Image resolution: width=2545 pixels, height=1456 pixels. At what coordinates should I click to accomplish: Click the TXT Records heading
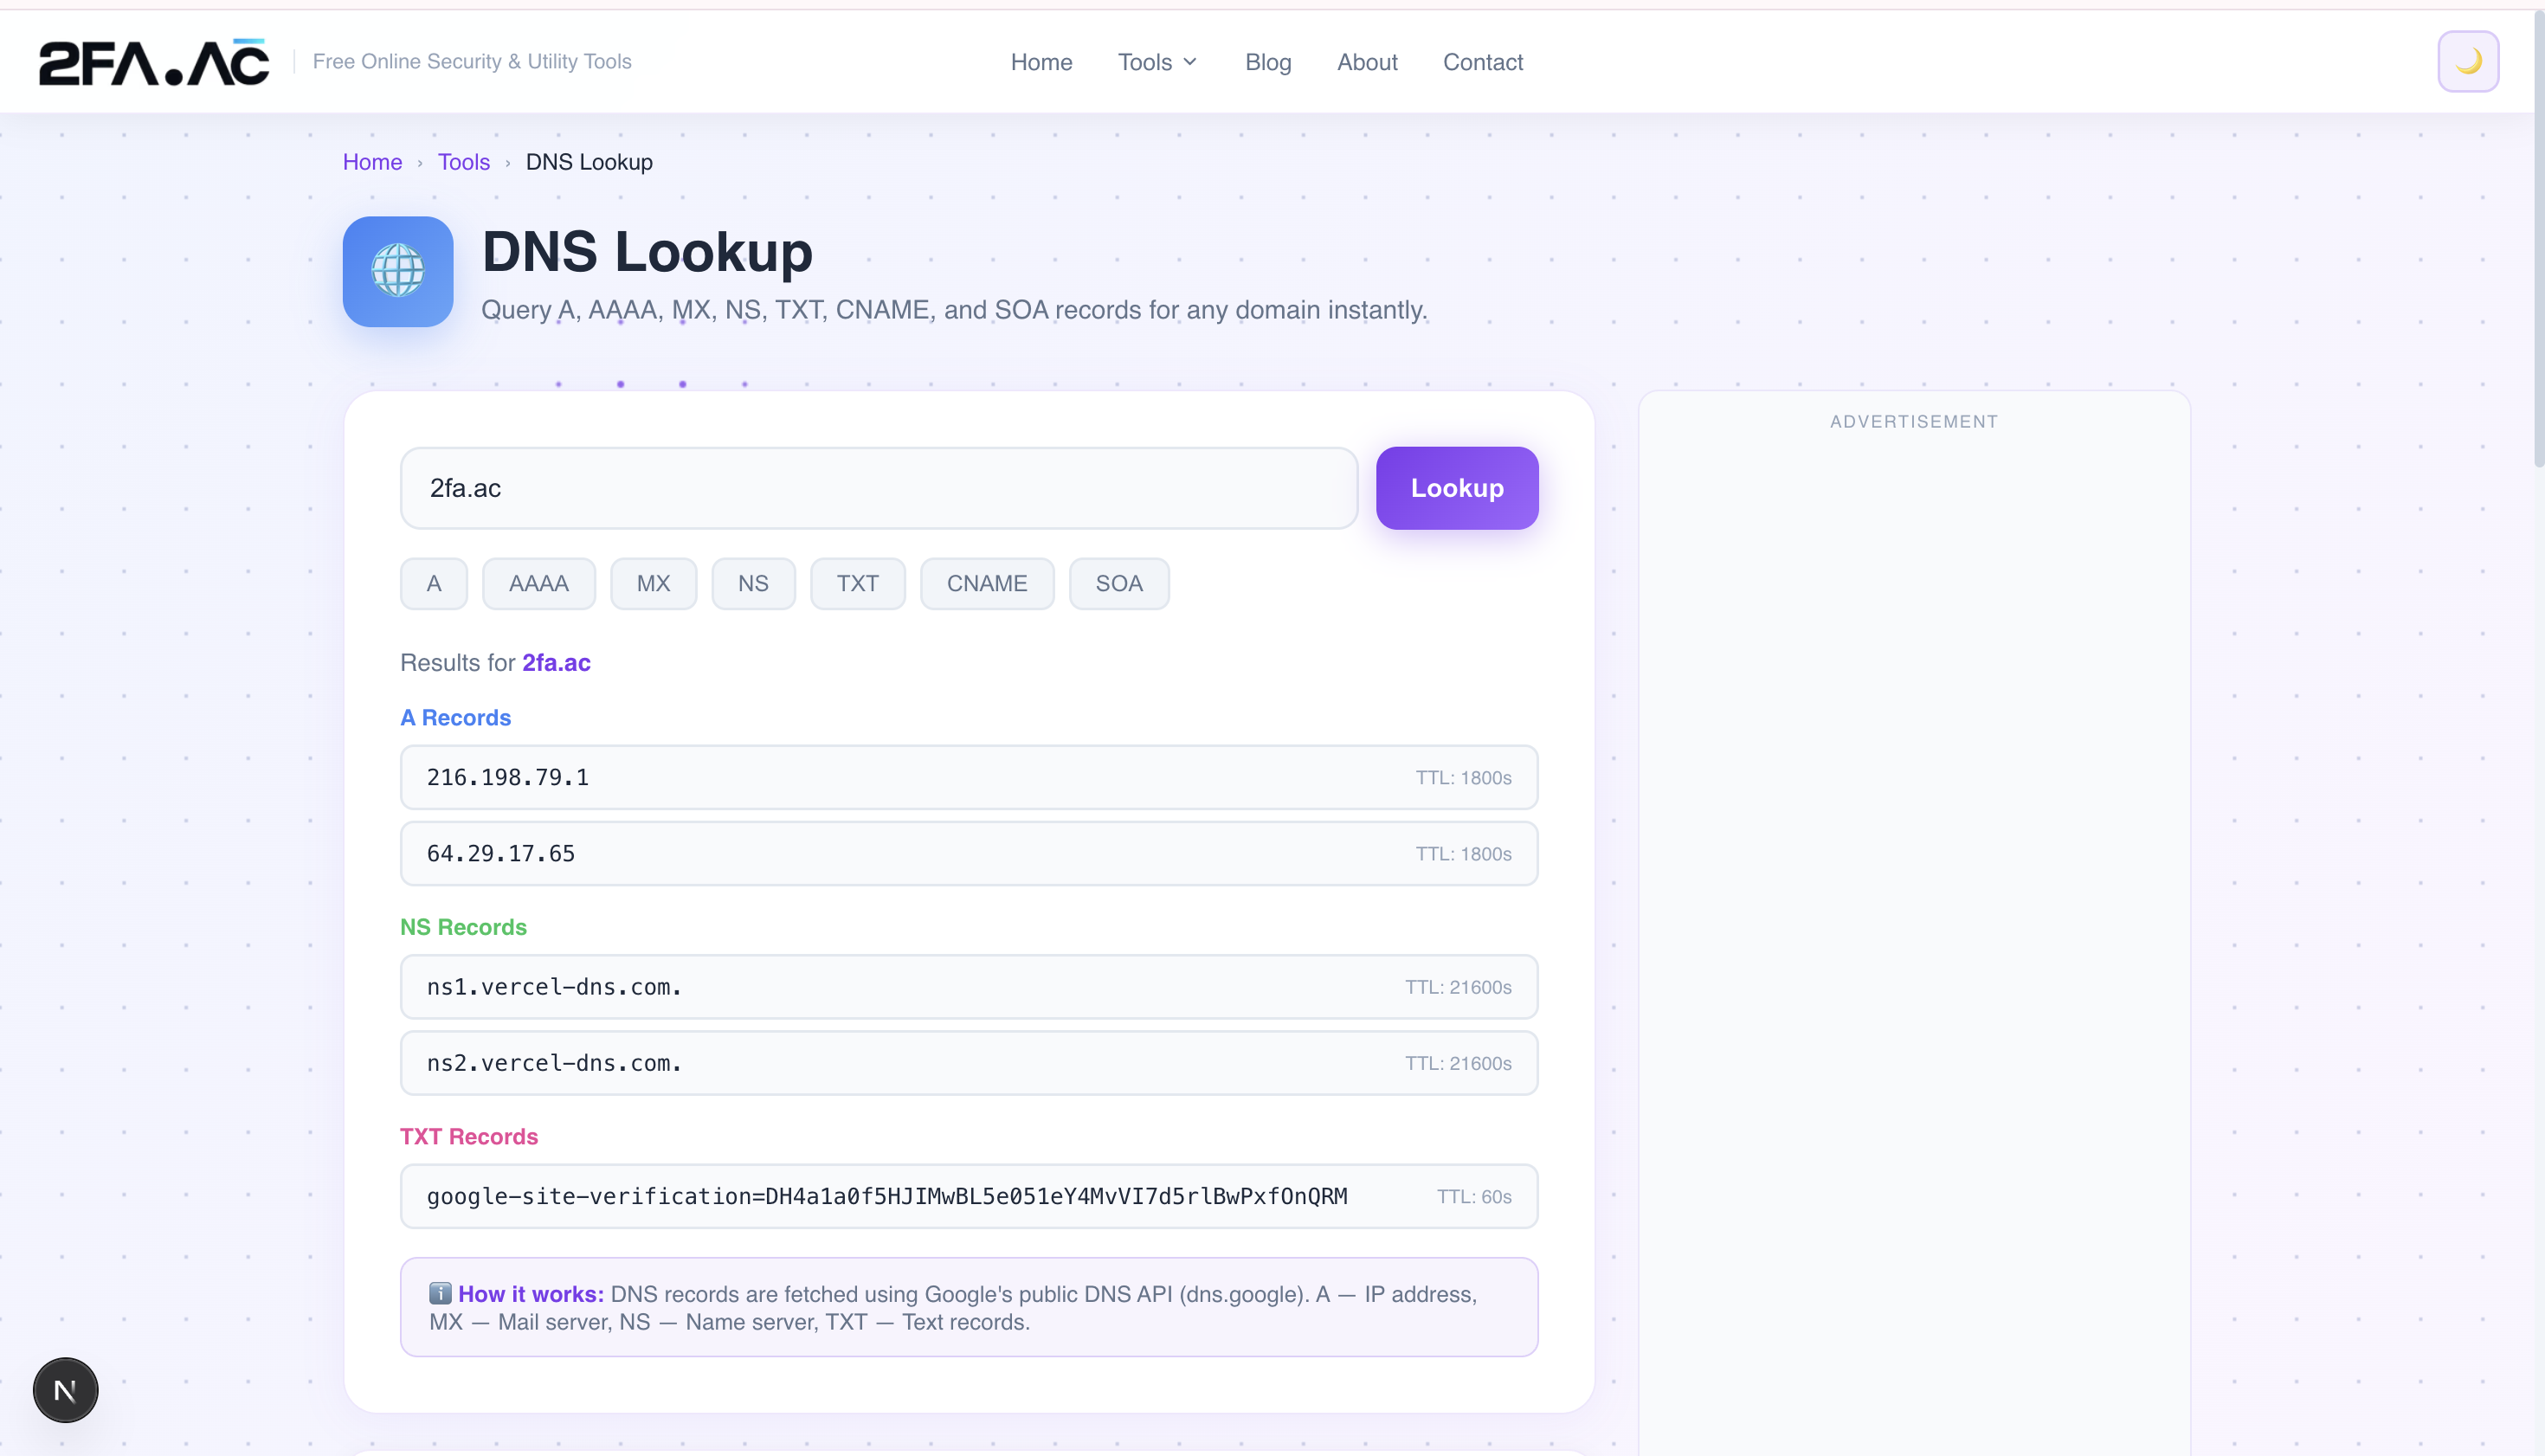point(469,1136)
